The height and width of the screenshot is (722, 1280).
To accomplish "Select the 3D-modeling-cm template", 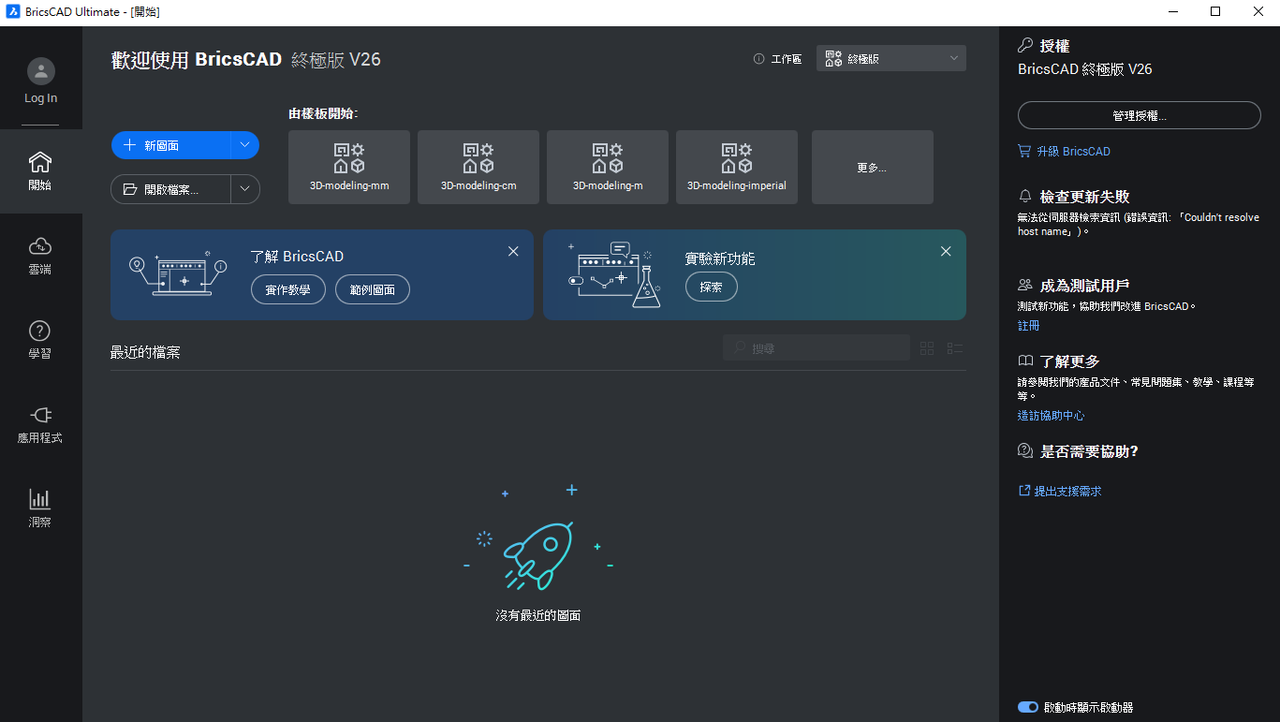I will click(478, 167).
